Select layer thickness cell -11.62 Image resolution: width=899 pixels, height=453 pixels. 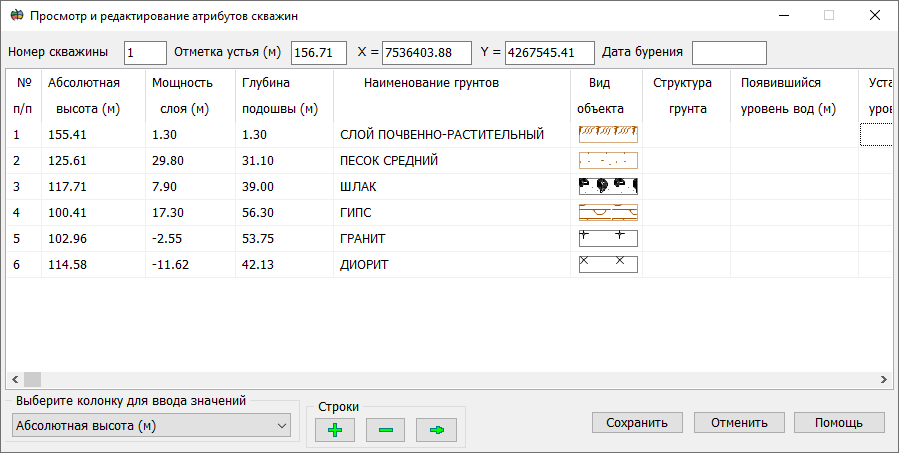(x=190, y=264)
